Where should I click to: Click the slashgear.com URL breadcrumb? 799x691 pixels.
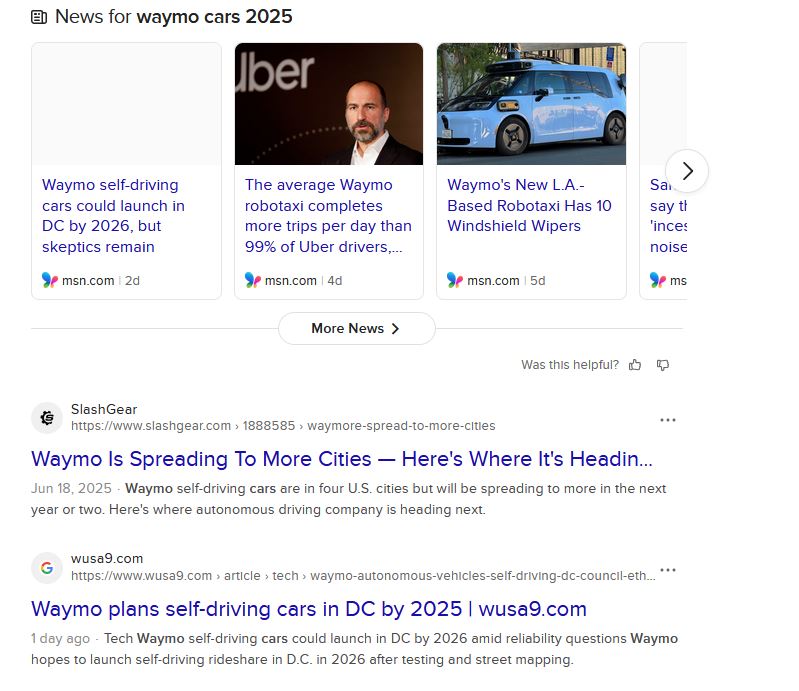click(283, 426)
